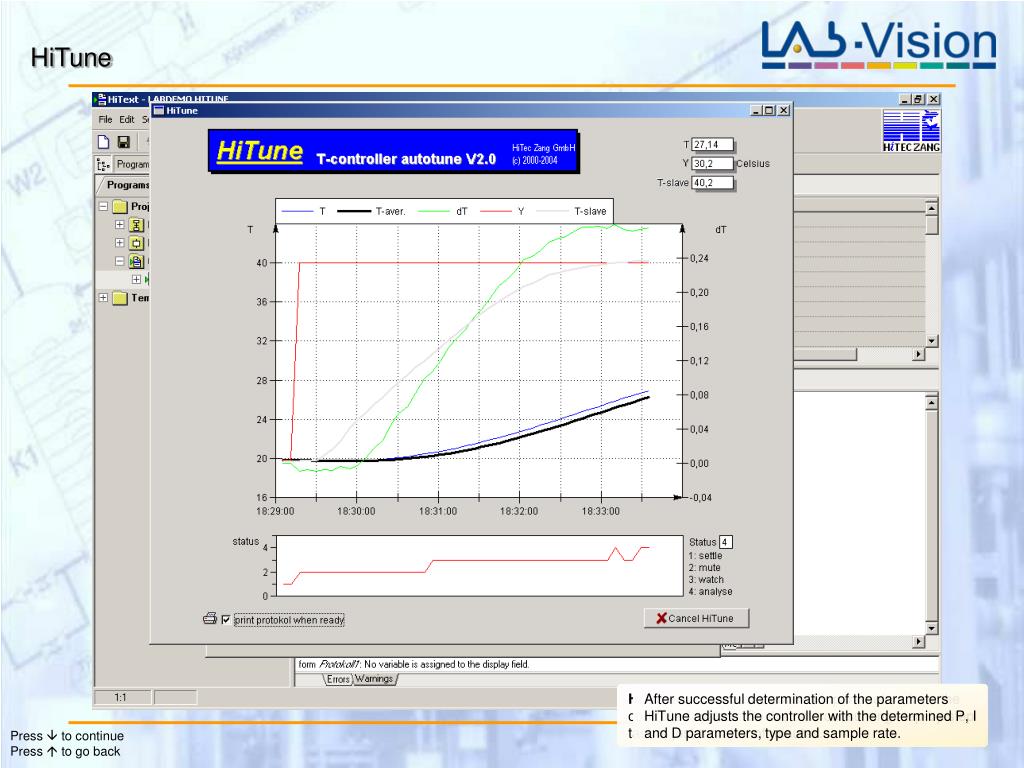Click the 'Celsius' unit label
This screenshot has width=1024, height=768.
pyautogui.click(x=753, y=163)
